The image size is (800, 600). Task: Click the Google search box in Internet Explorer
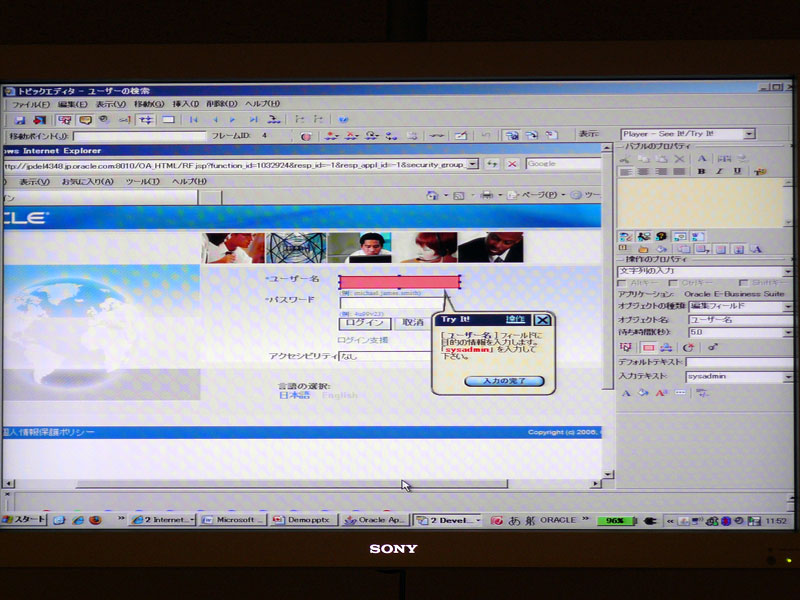pyautogui.click(x=563, y=164)
